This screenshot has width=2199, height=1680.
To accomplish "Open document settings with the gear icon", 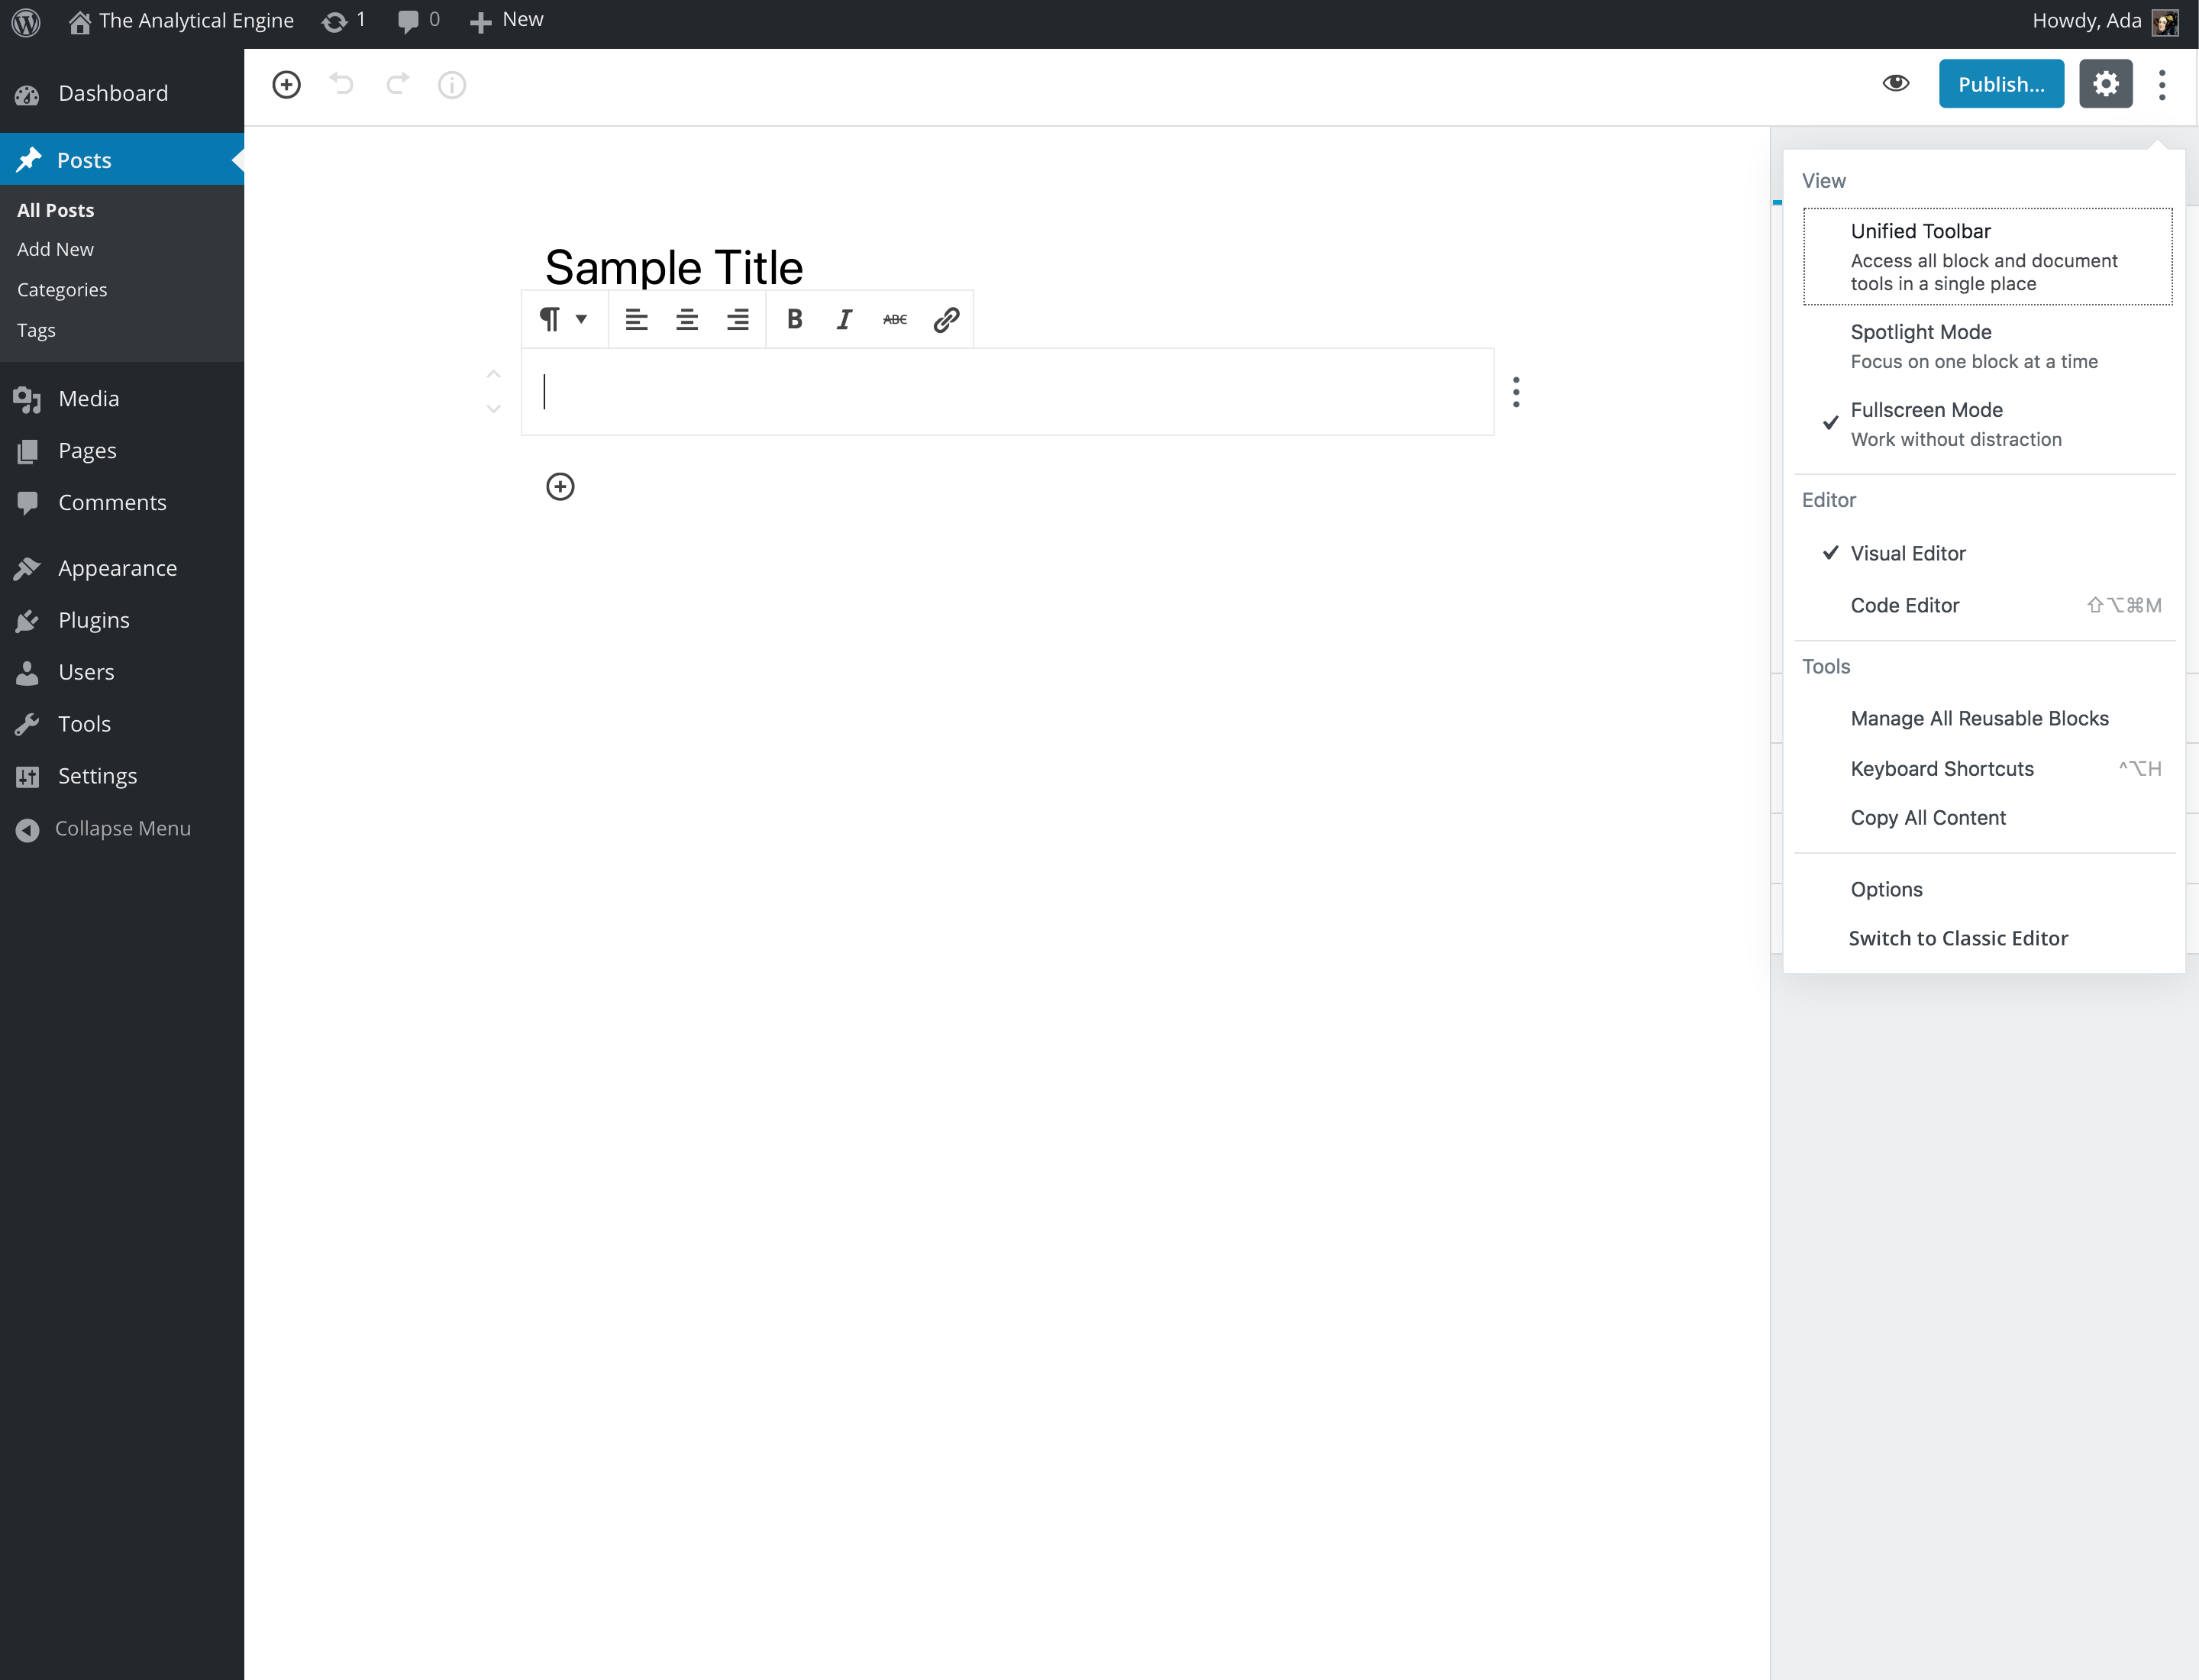I will click(x=2106, y=84).
